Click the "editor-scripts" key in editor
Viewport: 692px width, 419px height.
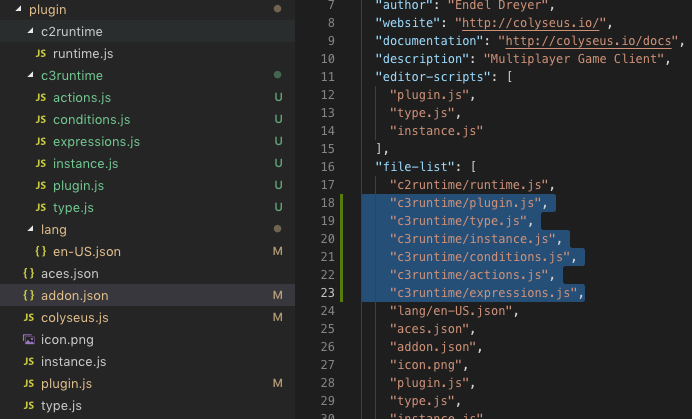coord(433,76)
